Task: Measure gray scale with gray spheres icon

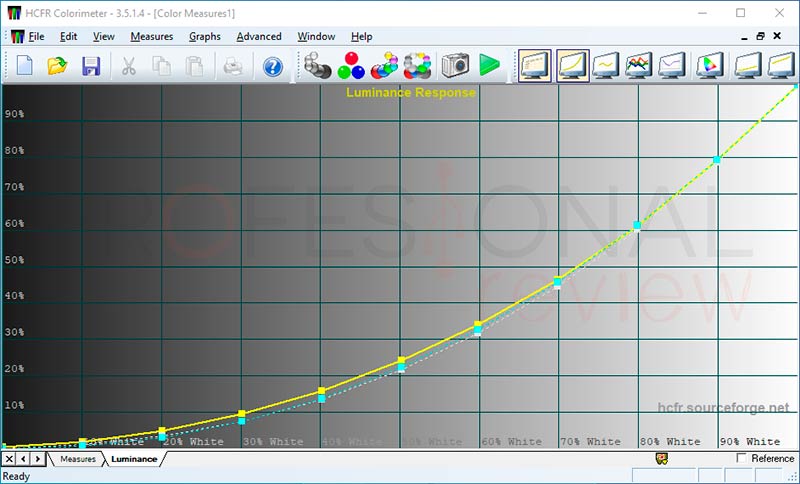Action: click(x=317, y=65)
